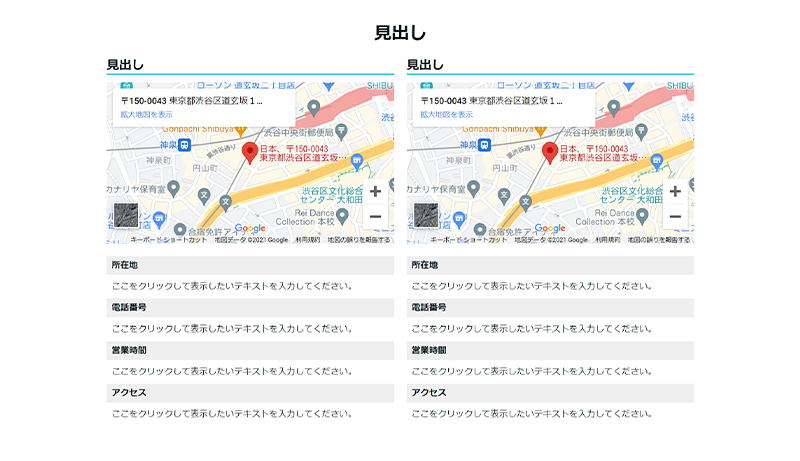This screenshot has width=800, height=461.
Task: Zoom in on the left map
Action: (375, 191)
